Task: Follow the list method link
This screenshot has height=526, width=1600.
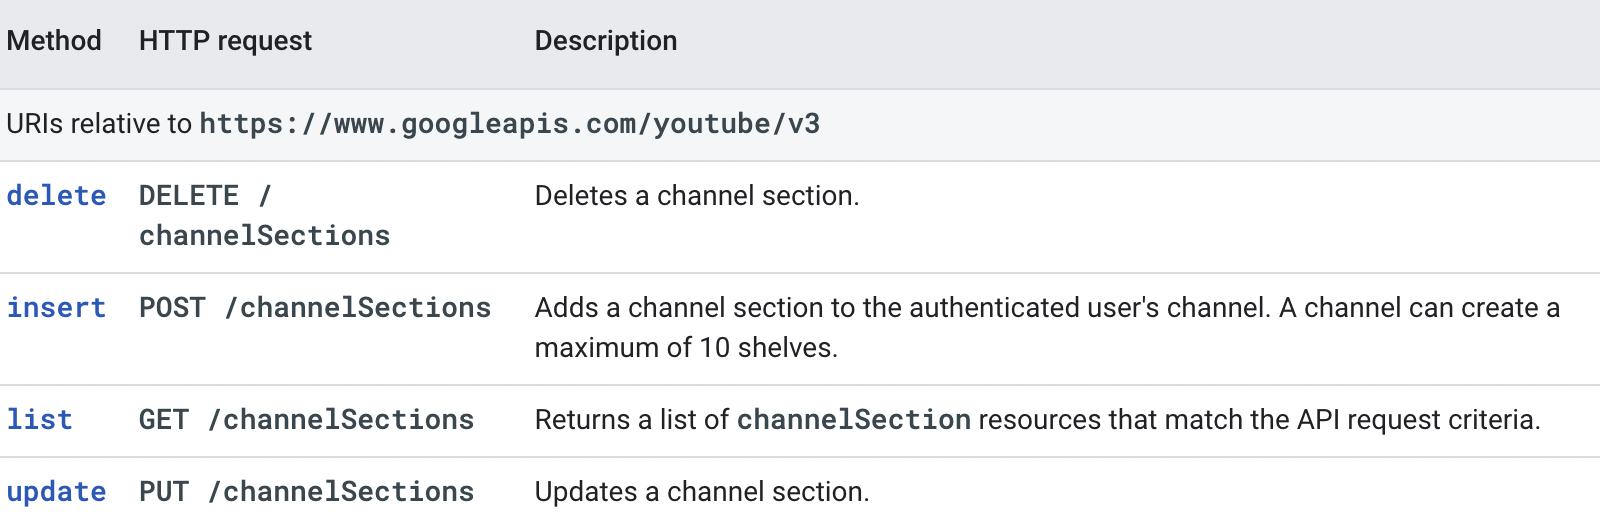Action: (x=40, y=420)
